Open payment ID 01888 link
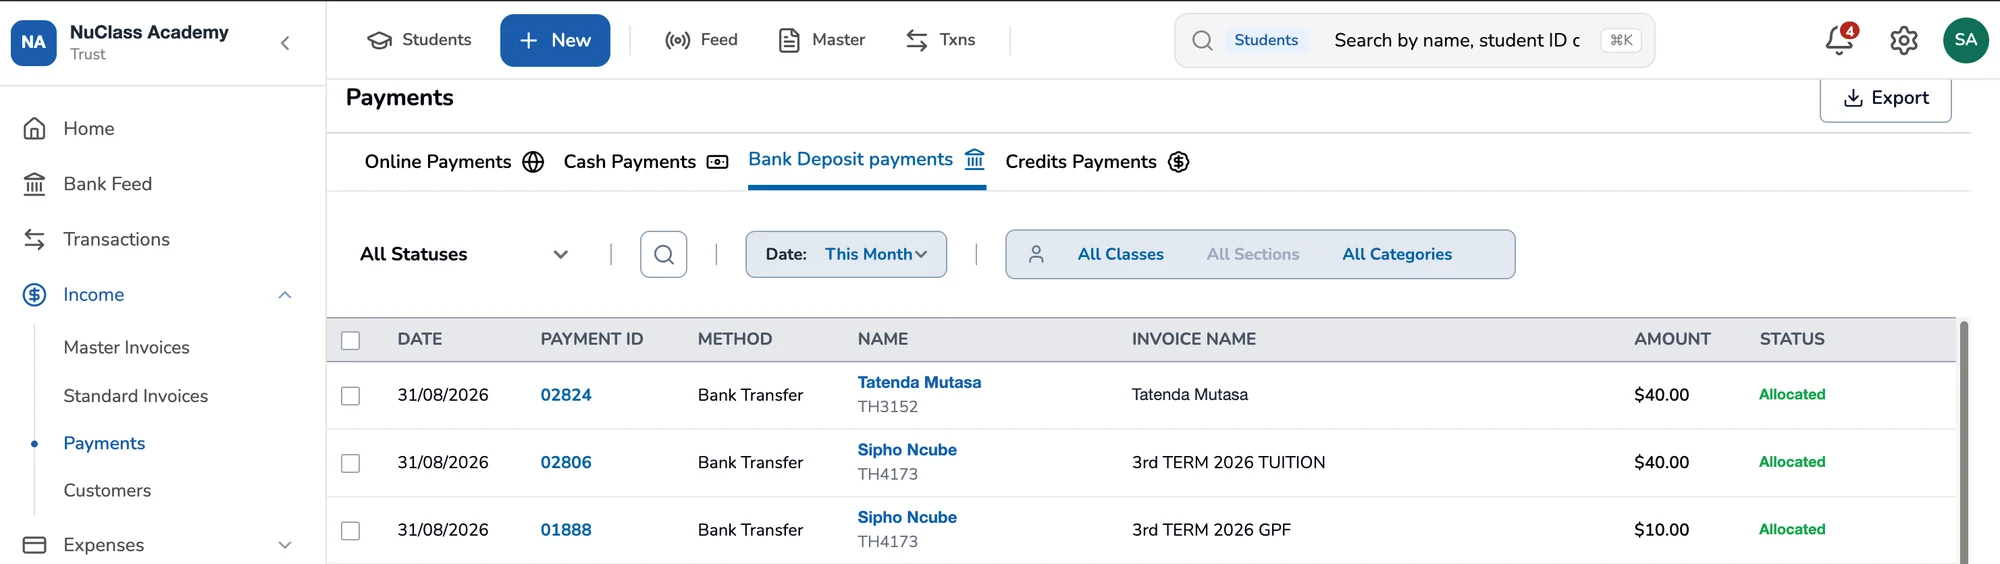This screenshot has height=564, width=2000. pyautogui.click(x=566, y=530)
